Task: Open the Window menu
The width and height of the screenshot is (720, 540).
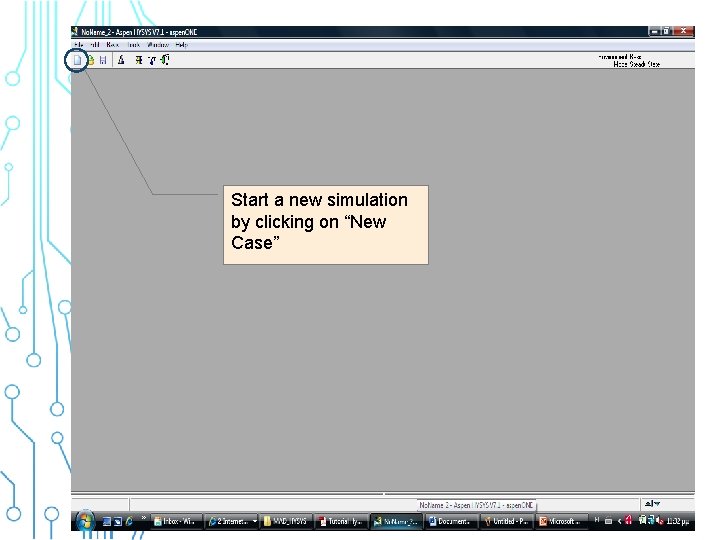Action: click(158, 45)
